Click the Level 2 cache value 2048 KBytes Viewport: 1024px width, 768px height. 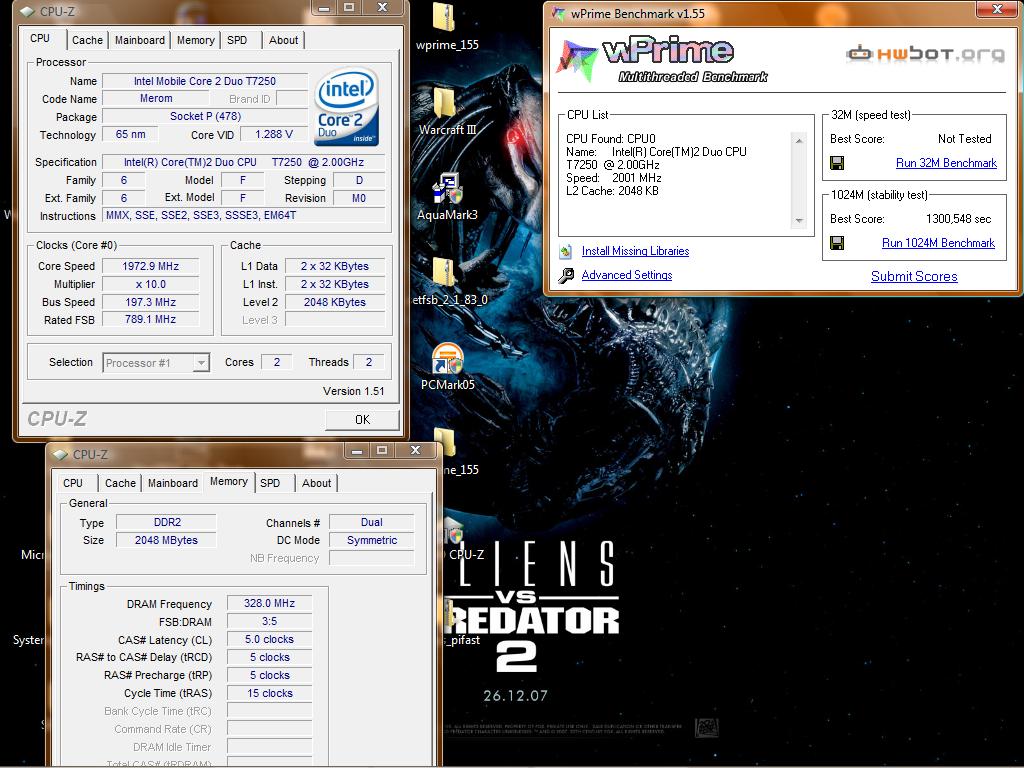[334, 302]
